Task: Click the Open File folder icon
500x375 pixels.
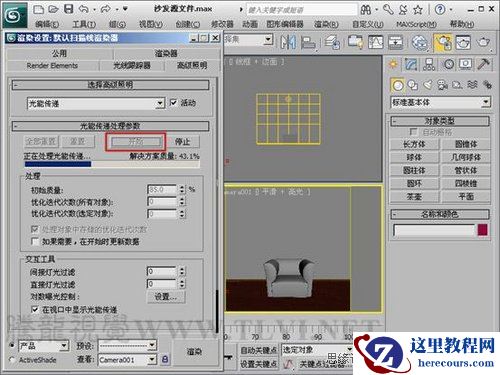Action: (53, 9)
